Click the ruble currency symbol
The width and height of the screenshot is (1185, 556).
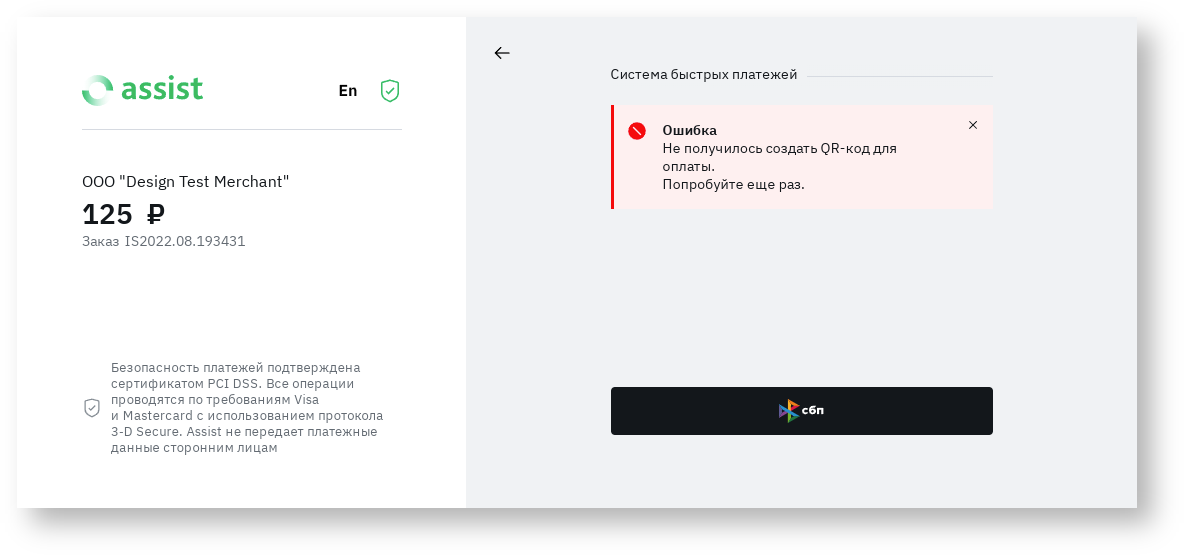click(x=155, y=214)
